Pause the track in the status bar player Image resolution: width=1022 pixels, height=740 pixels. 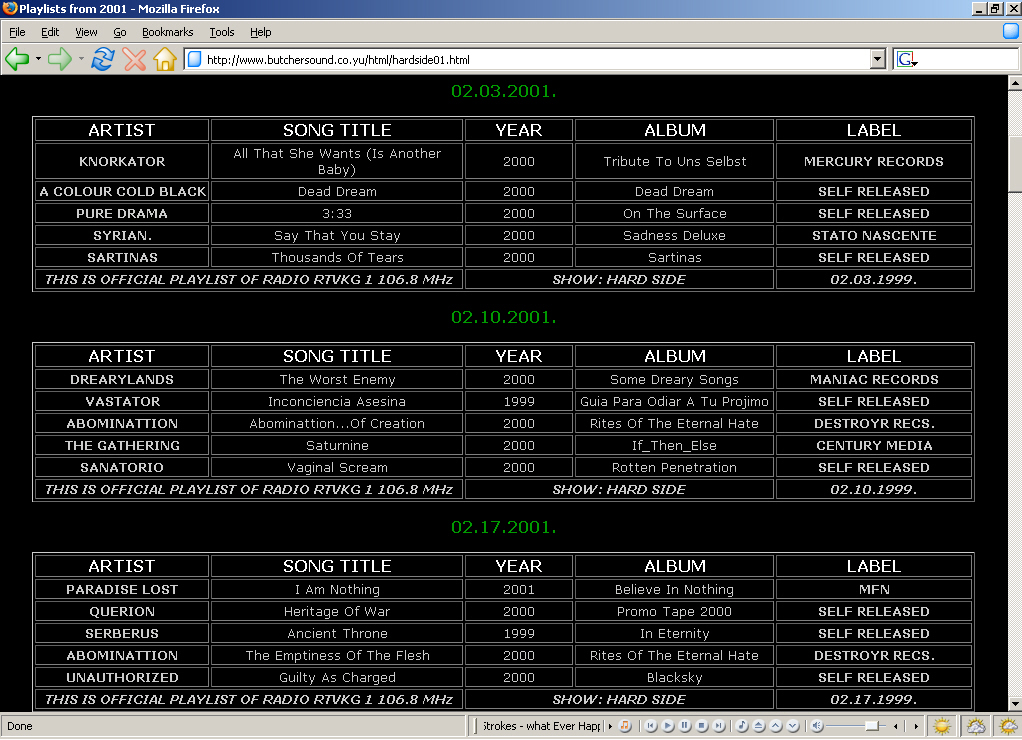coord(684,726)
